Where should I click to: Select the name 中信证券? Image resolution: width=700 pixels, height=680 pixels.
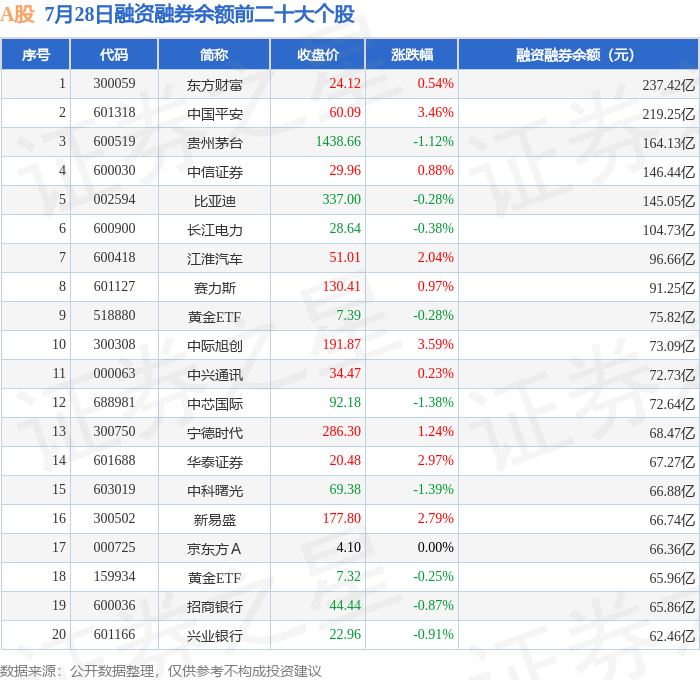tap(215, 172)
